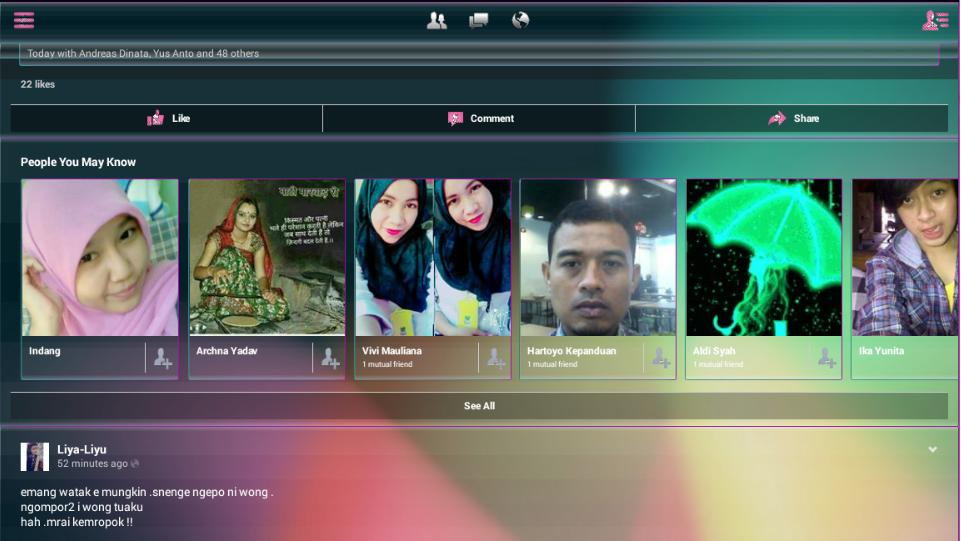The image size is (961, 541).
Task: Like the post
Action: click(x=167, y=118)
